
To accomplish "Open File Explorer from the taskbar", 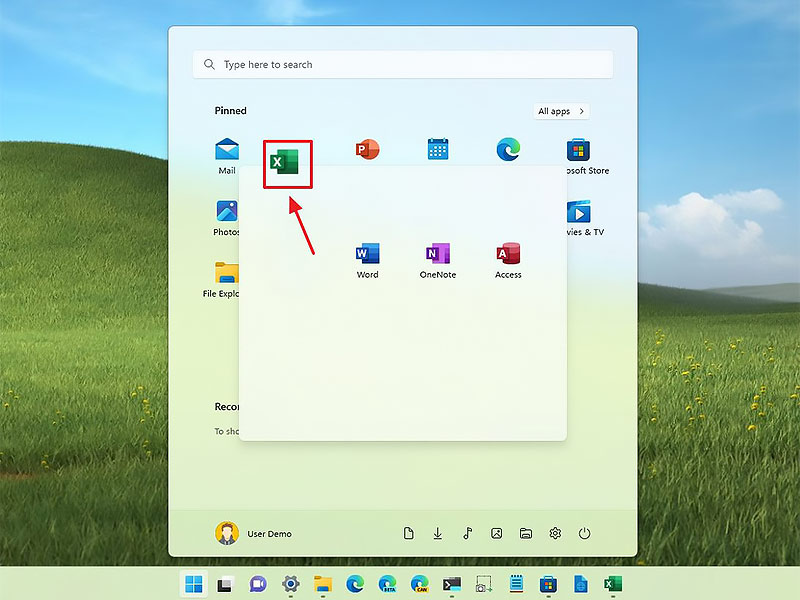I will [323, 584].
